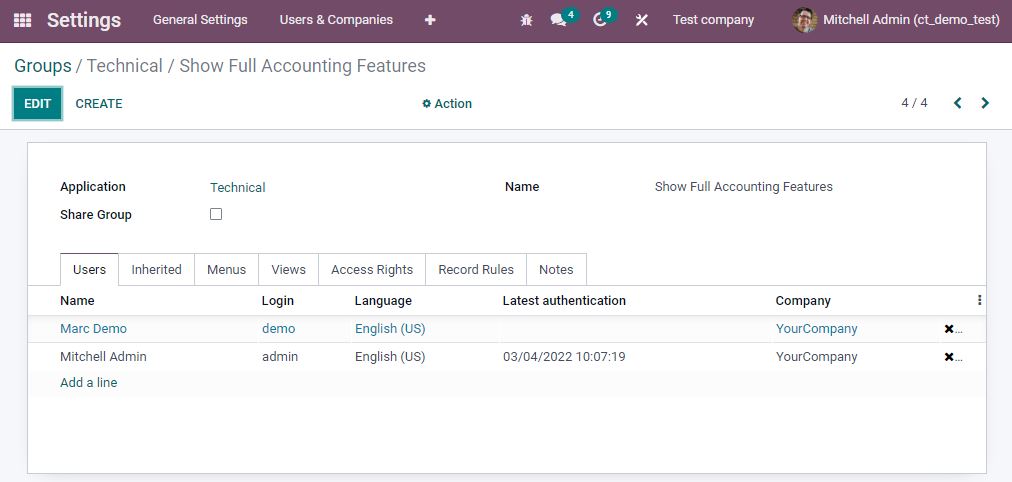Click Marc Demo's YourCompany cell

pyautogui.click(x=816, y=328)
